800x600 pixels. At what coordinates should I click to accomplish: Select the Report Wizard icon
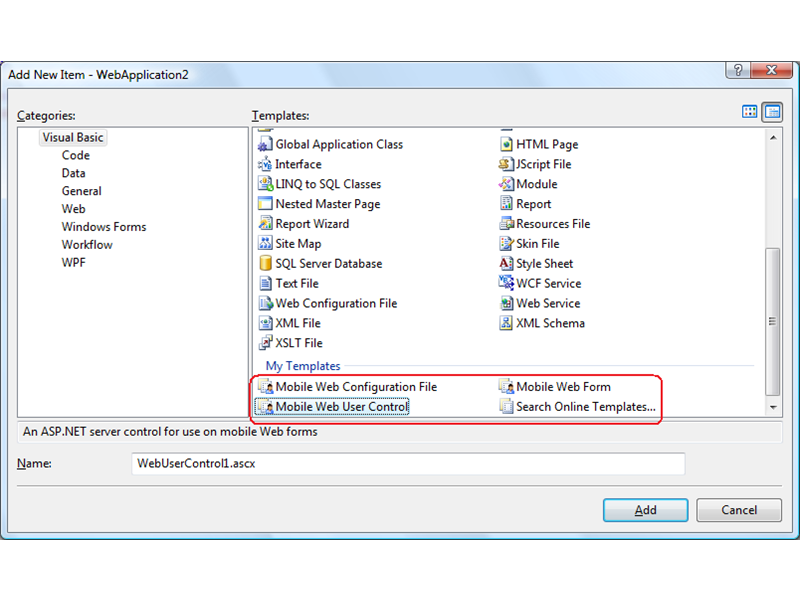265,224
